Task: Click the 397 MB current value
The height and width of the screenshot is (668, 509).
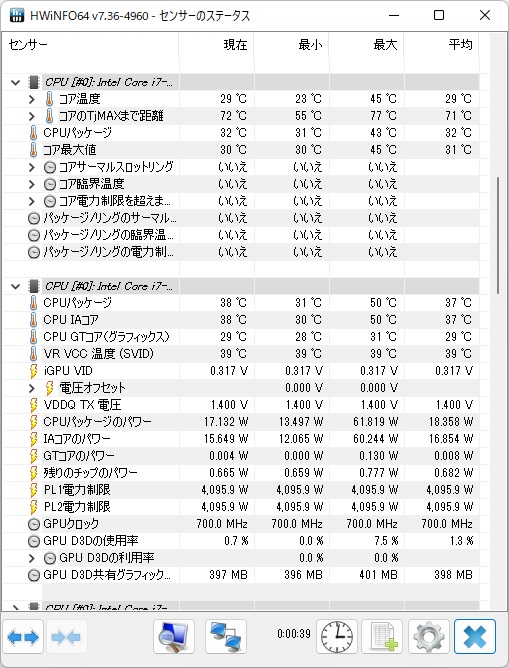Action: click(x=228, y=575)
